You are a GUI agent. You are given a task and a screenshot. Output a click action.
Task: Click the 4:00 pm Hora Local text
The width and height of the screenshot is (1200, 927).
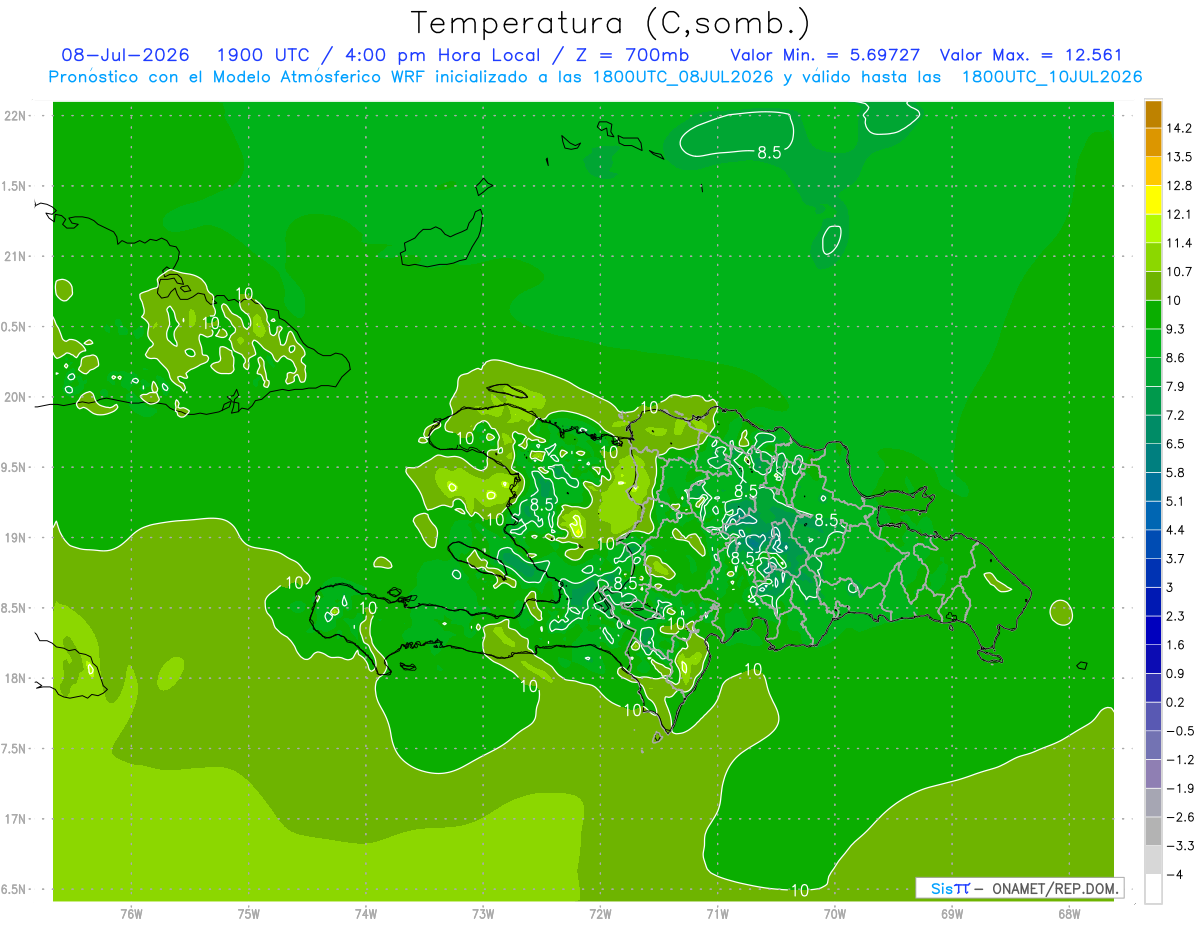click(464, 55)
